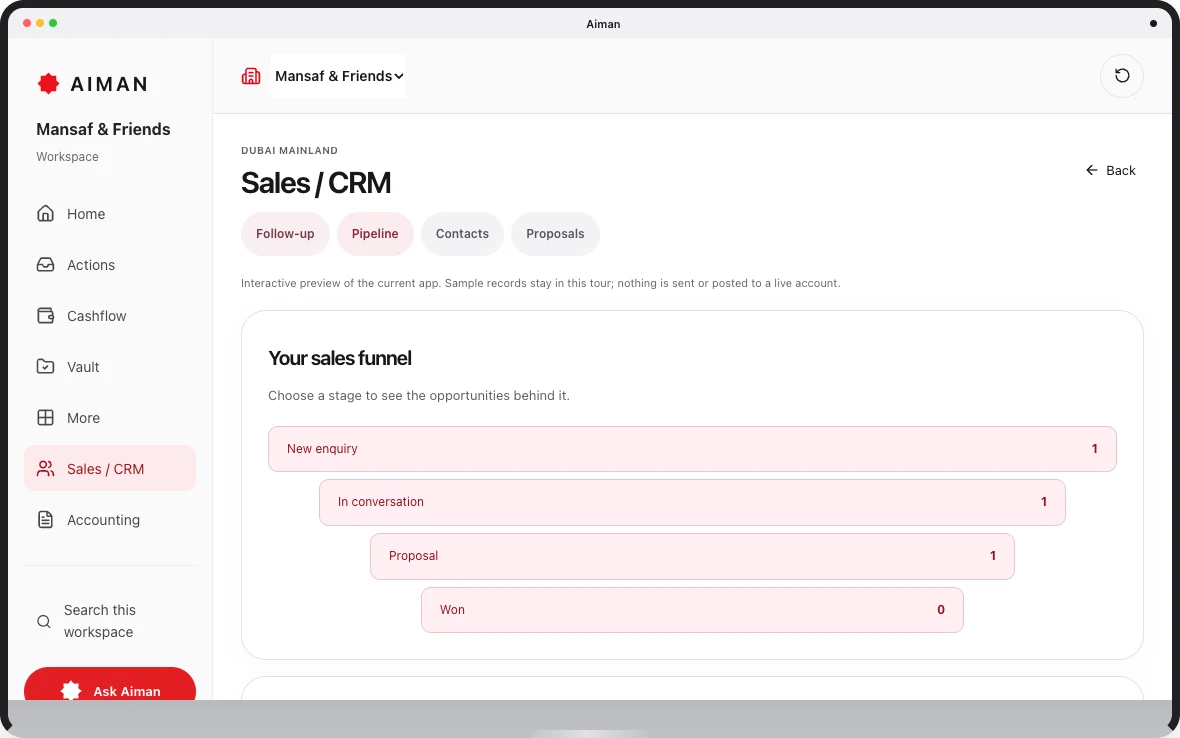Click the Back link

point(1111,170)
